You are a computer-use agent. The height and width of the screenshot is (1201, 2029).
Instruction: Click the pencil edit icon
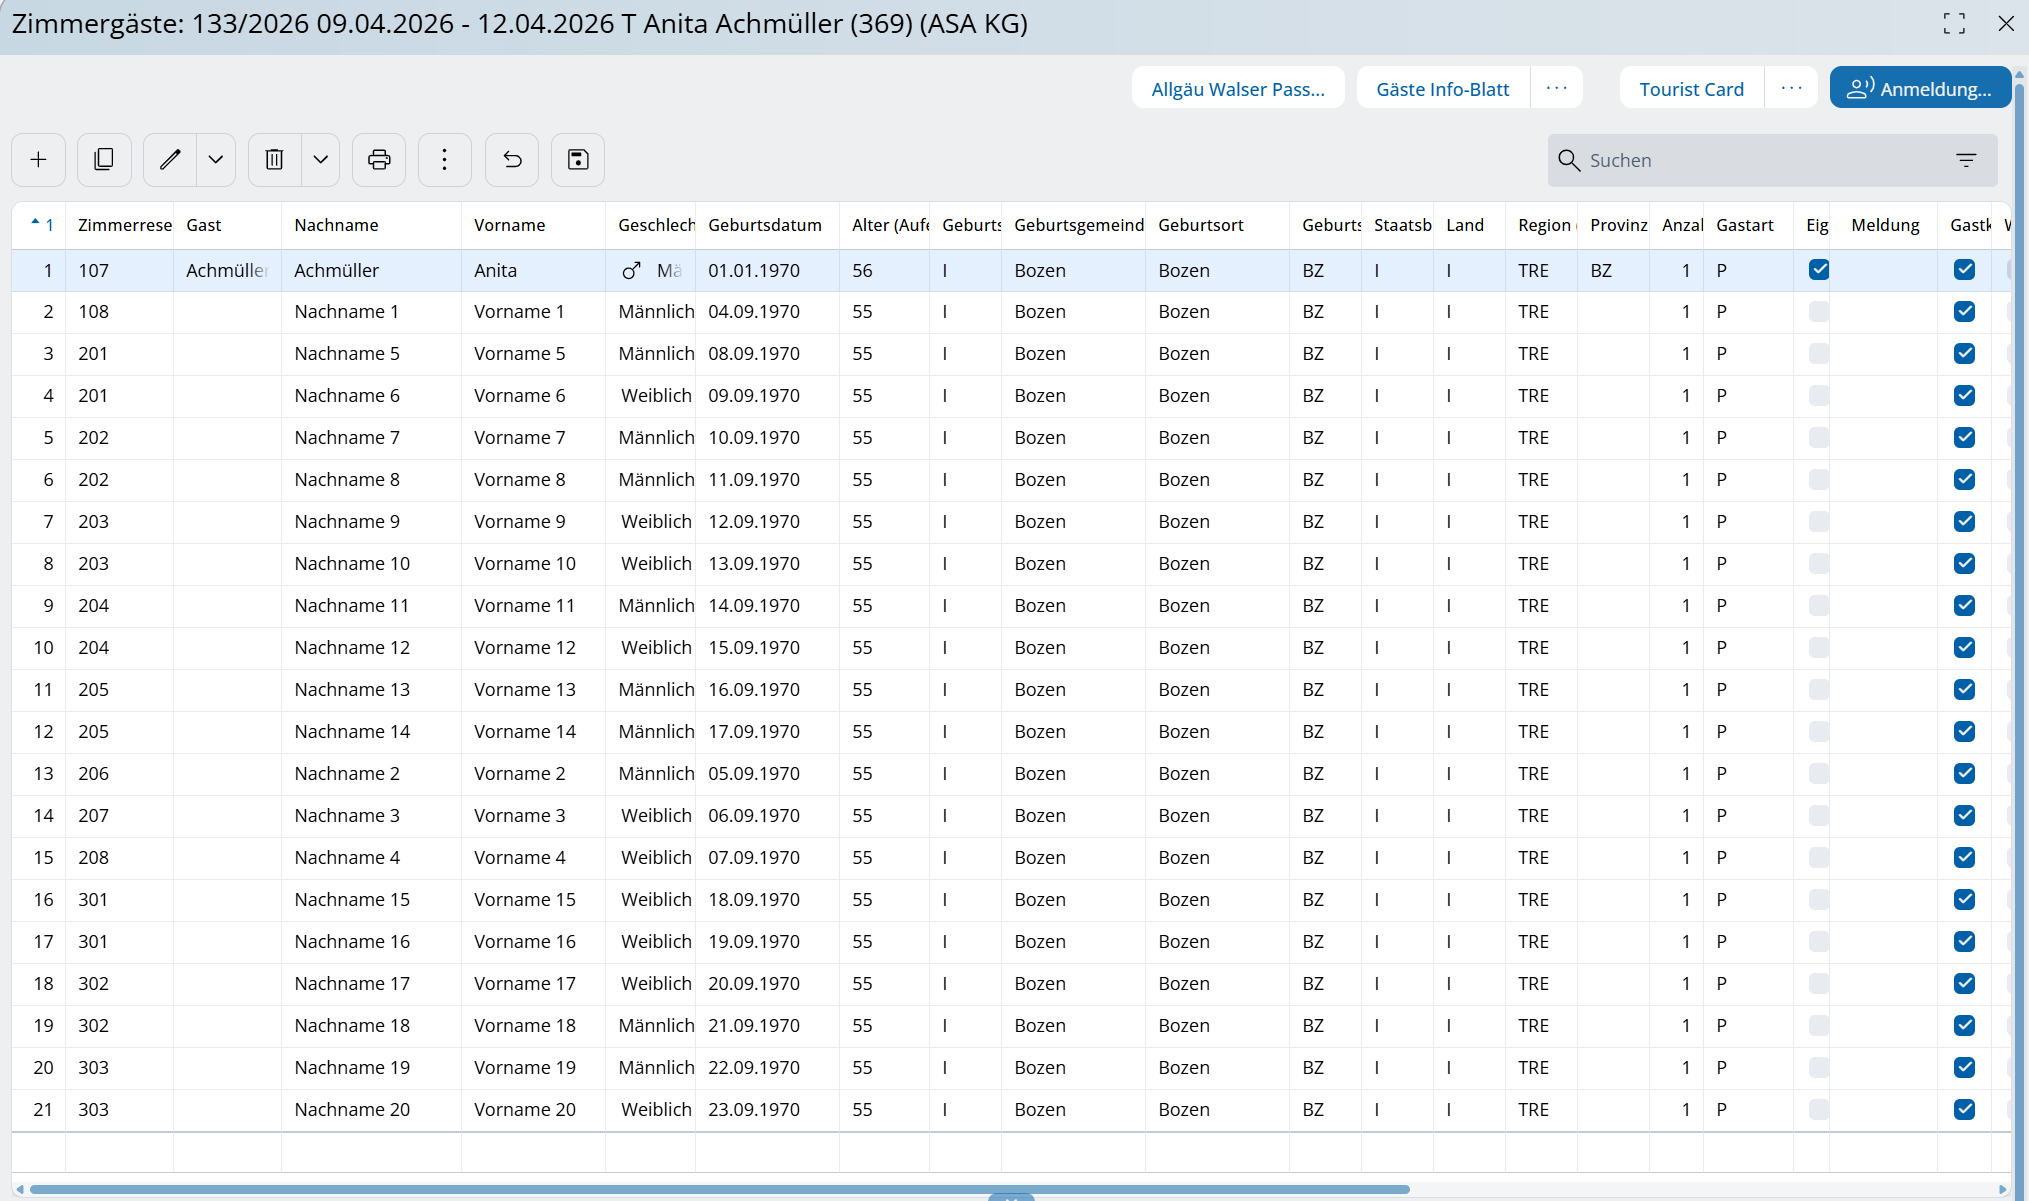click(170, 160)
